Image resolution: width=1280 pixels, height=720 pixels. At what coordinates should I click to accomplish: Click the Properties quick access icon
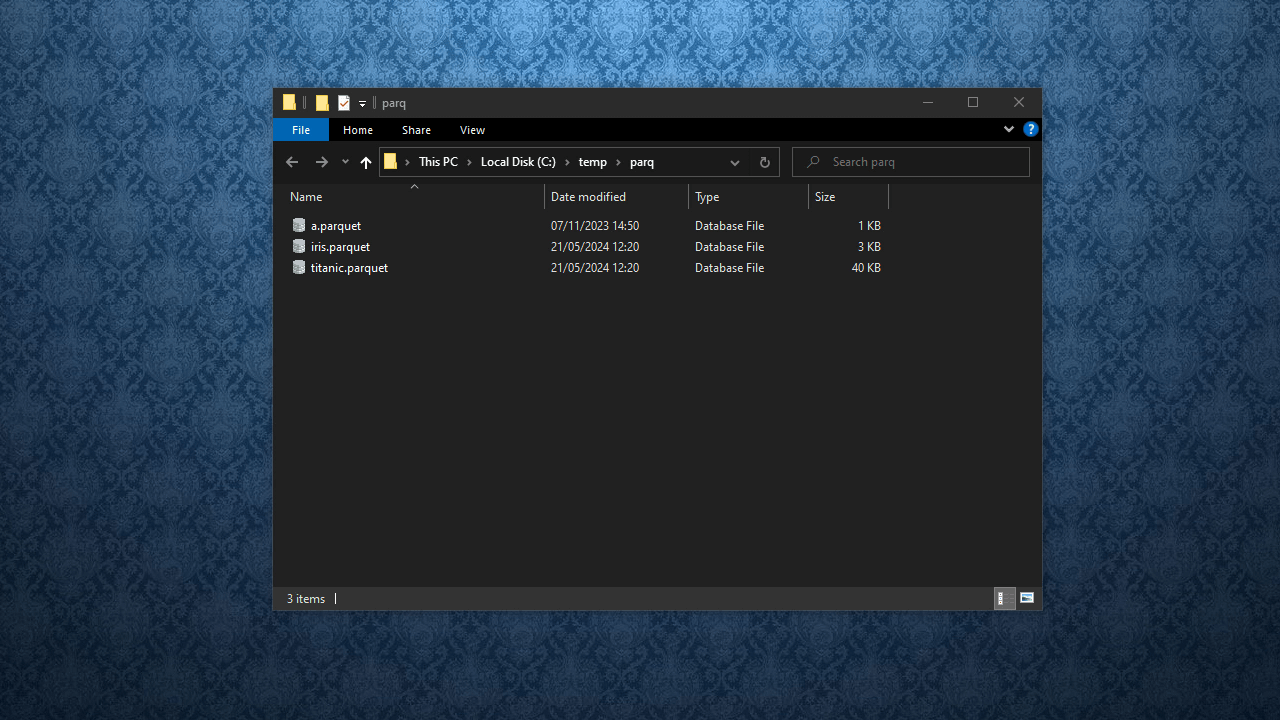pyautogui.click(x=344, y=103)
